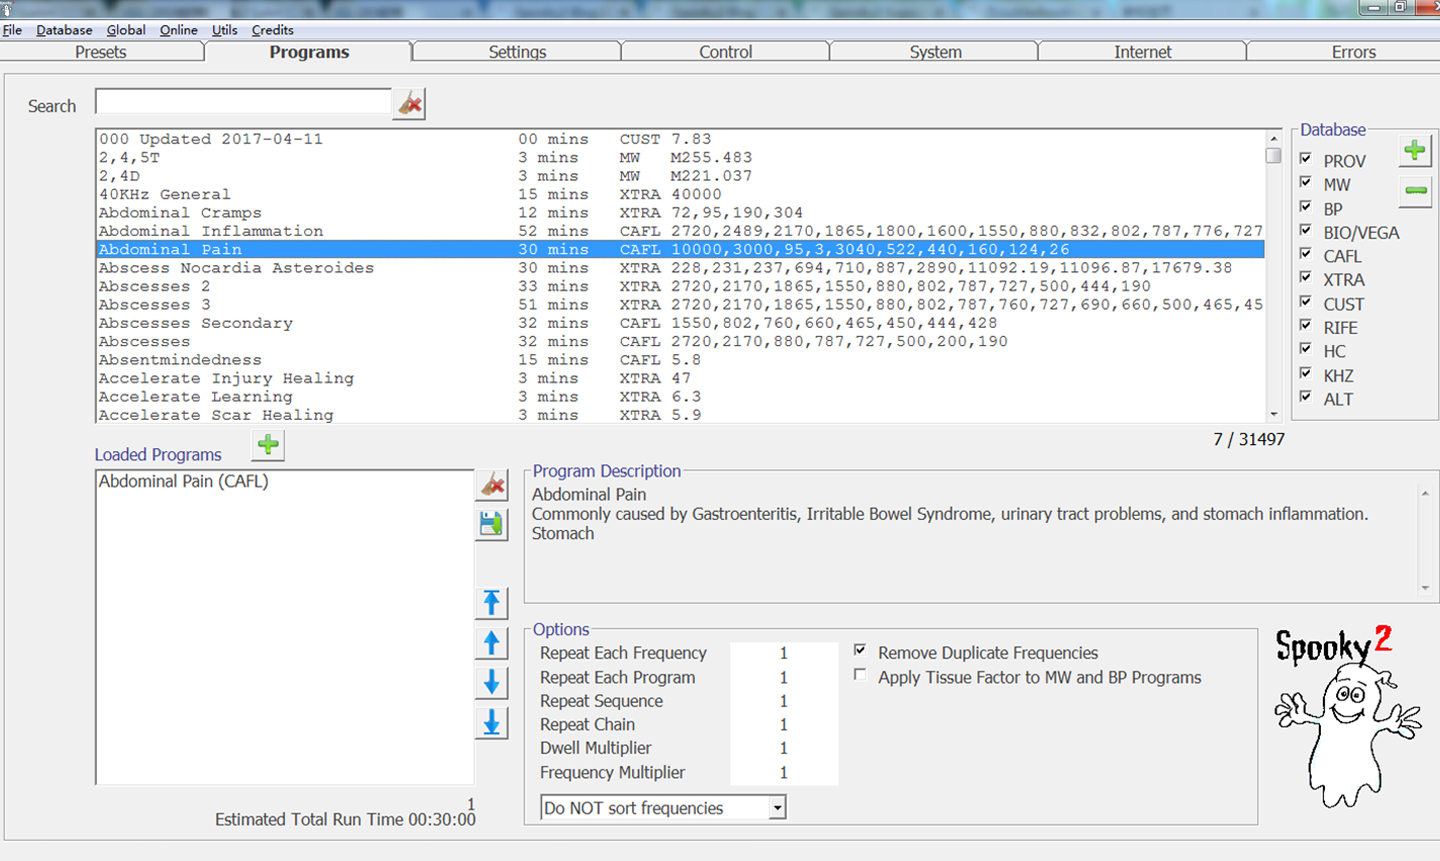
Task: Select Abdominal Inflammation program in list
Action: (x=211, y=231)
